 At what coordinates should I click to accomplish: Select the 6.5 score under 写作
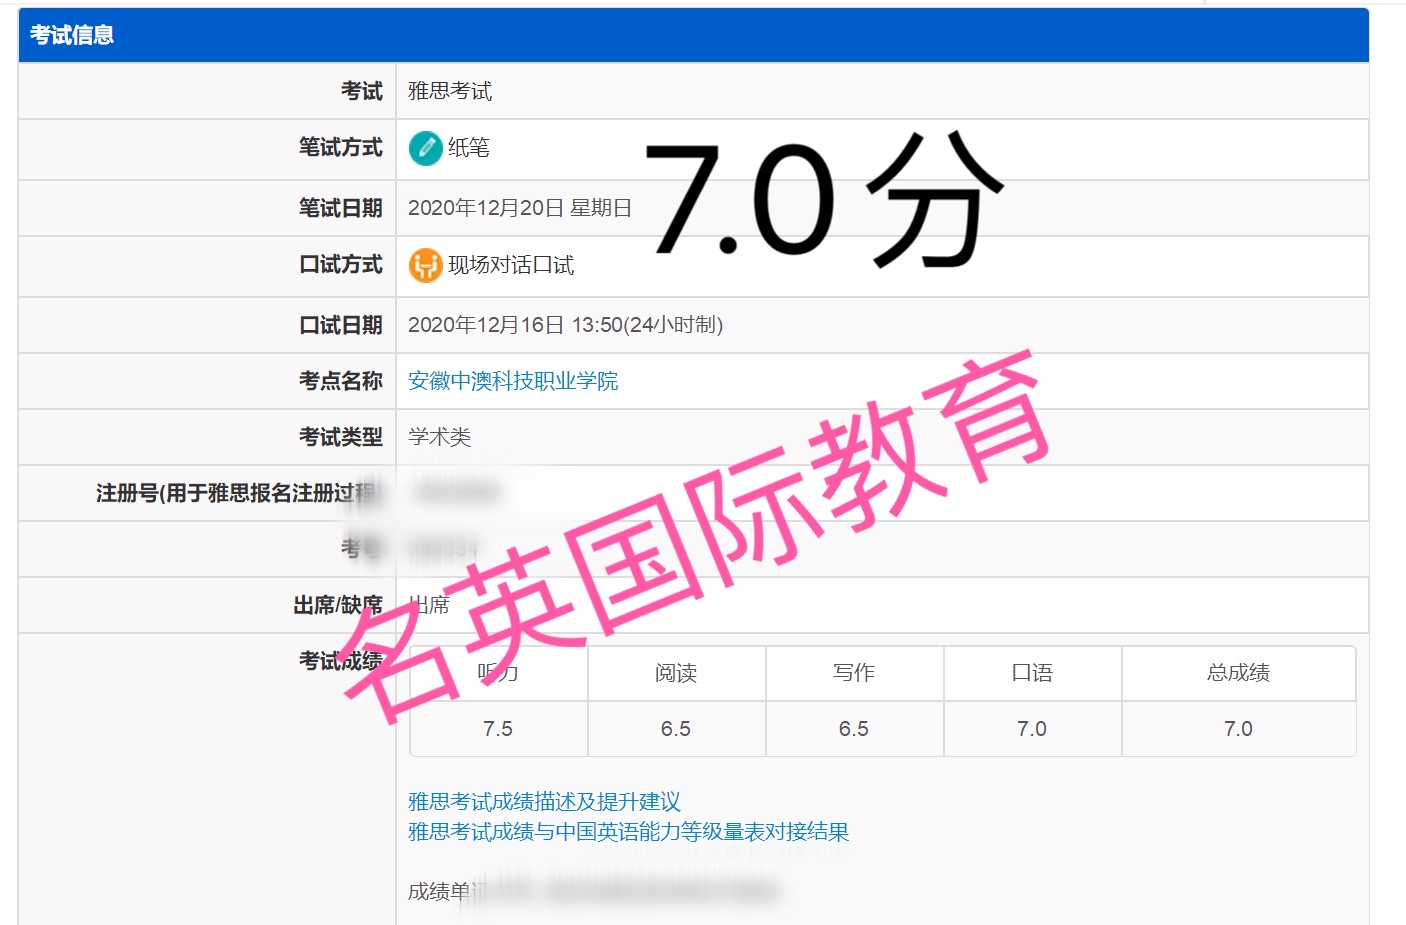click(x=854, y=729)
